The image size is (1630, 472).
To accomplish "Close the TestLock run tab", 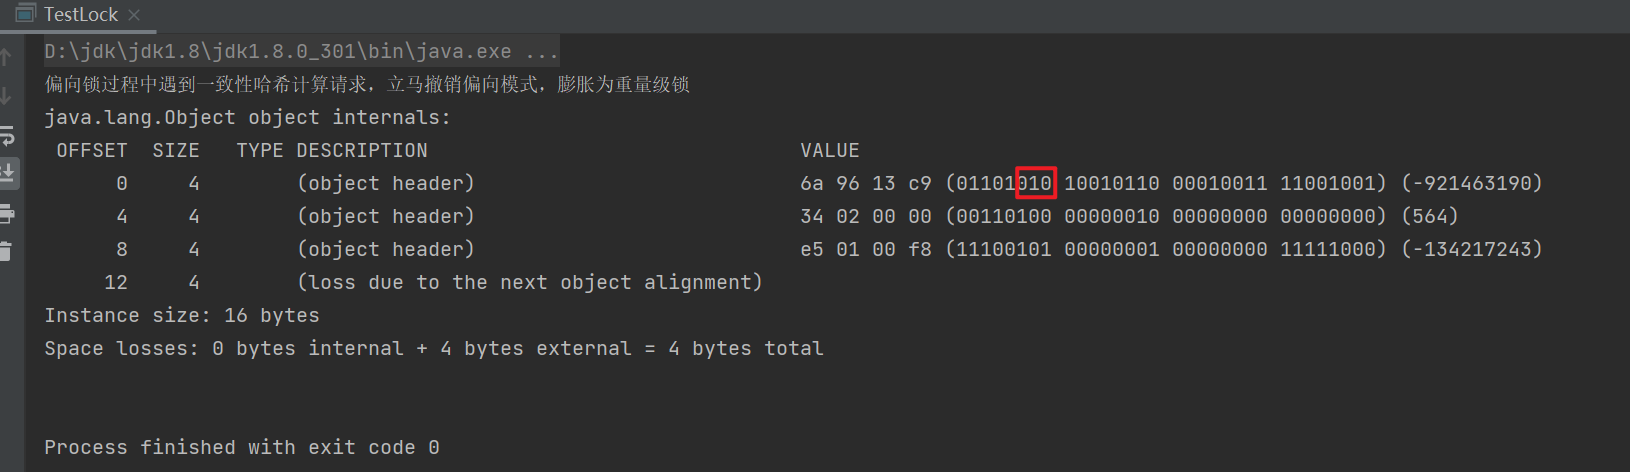I will coord(134,15).
